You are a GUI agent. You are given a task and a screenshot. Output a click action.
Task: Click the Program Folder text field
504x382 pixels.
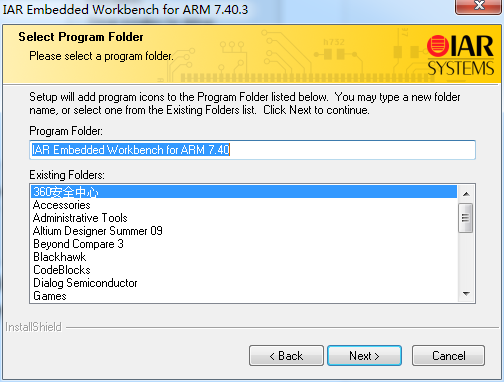(x=252, y=150)
